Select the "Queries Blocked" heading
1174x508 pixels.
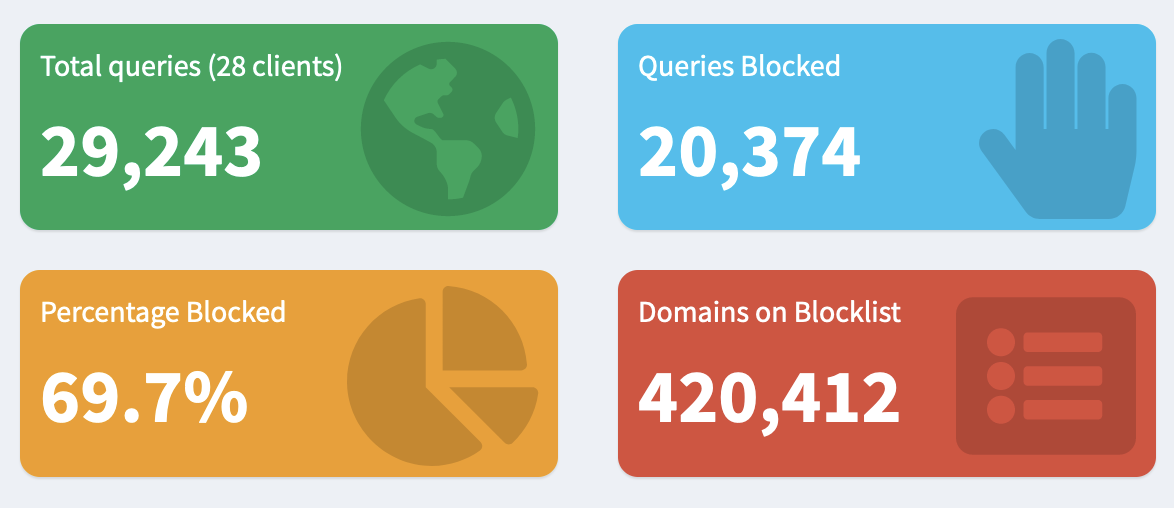point(739,67)
